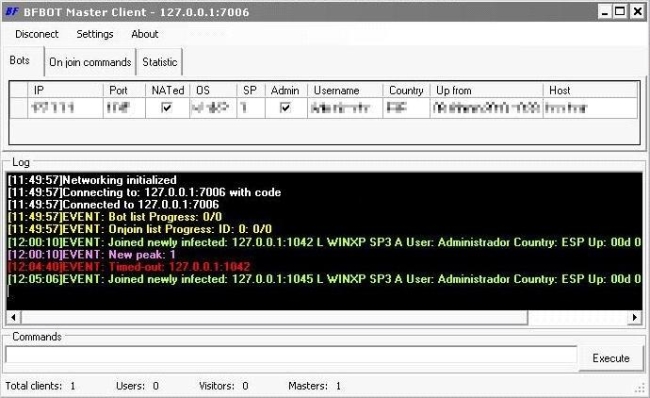The width and height of the screenshot is (650, 398).
Task: Click the blurred IP cell of the bot
Action: point(65,108)
